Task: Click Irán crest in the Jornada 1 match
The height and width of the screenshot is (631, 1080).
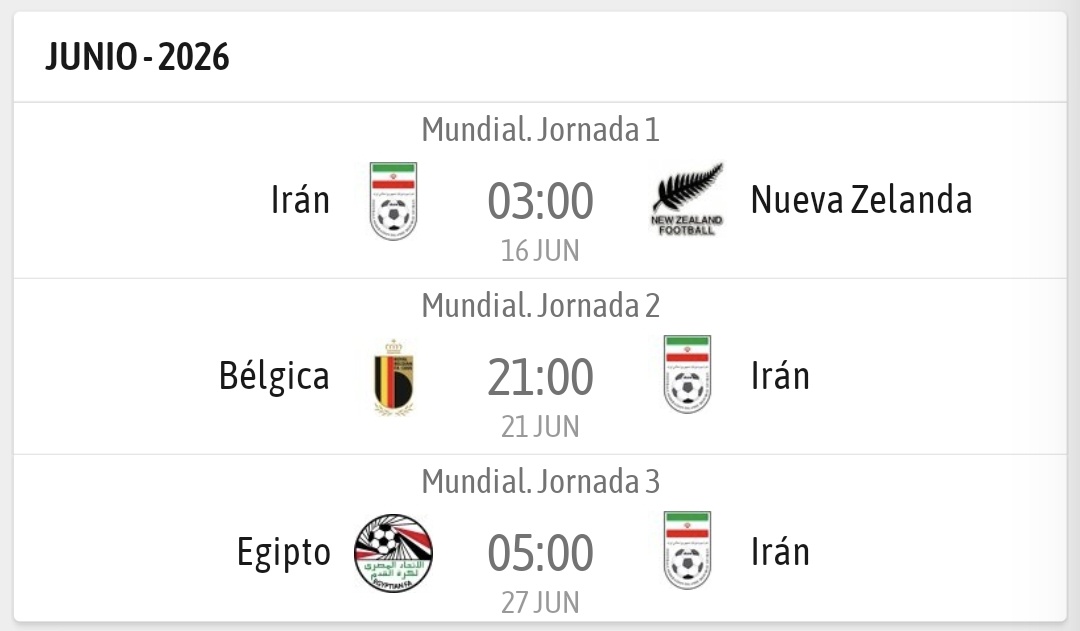Action: [393, 201]
